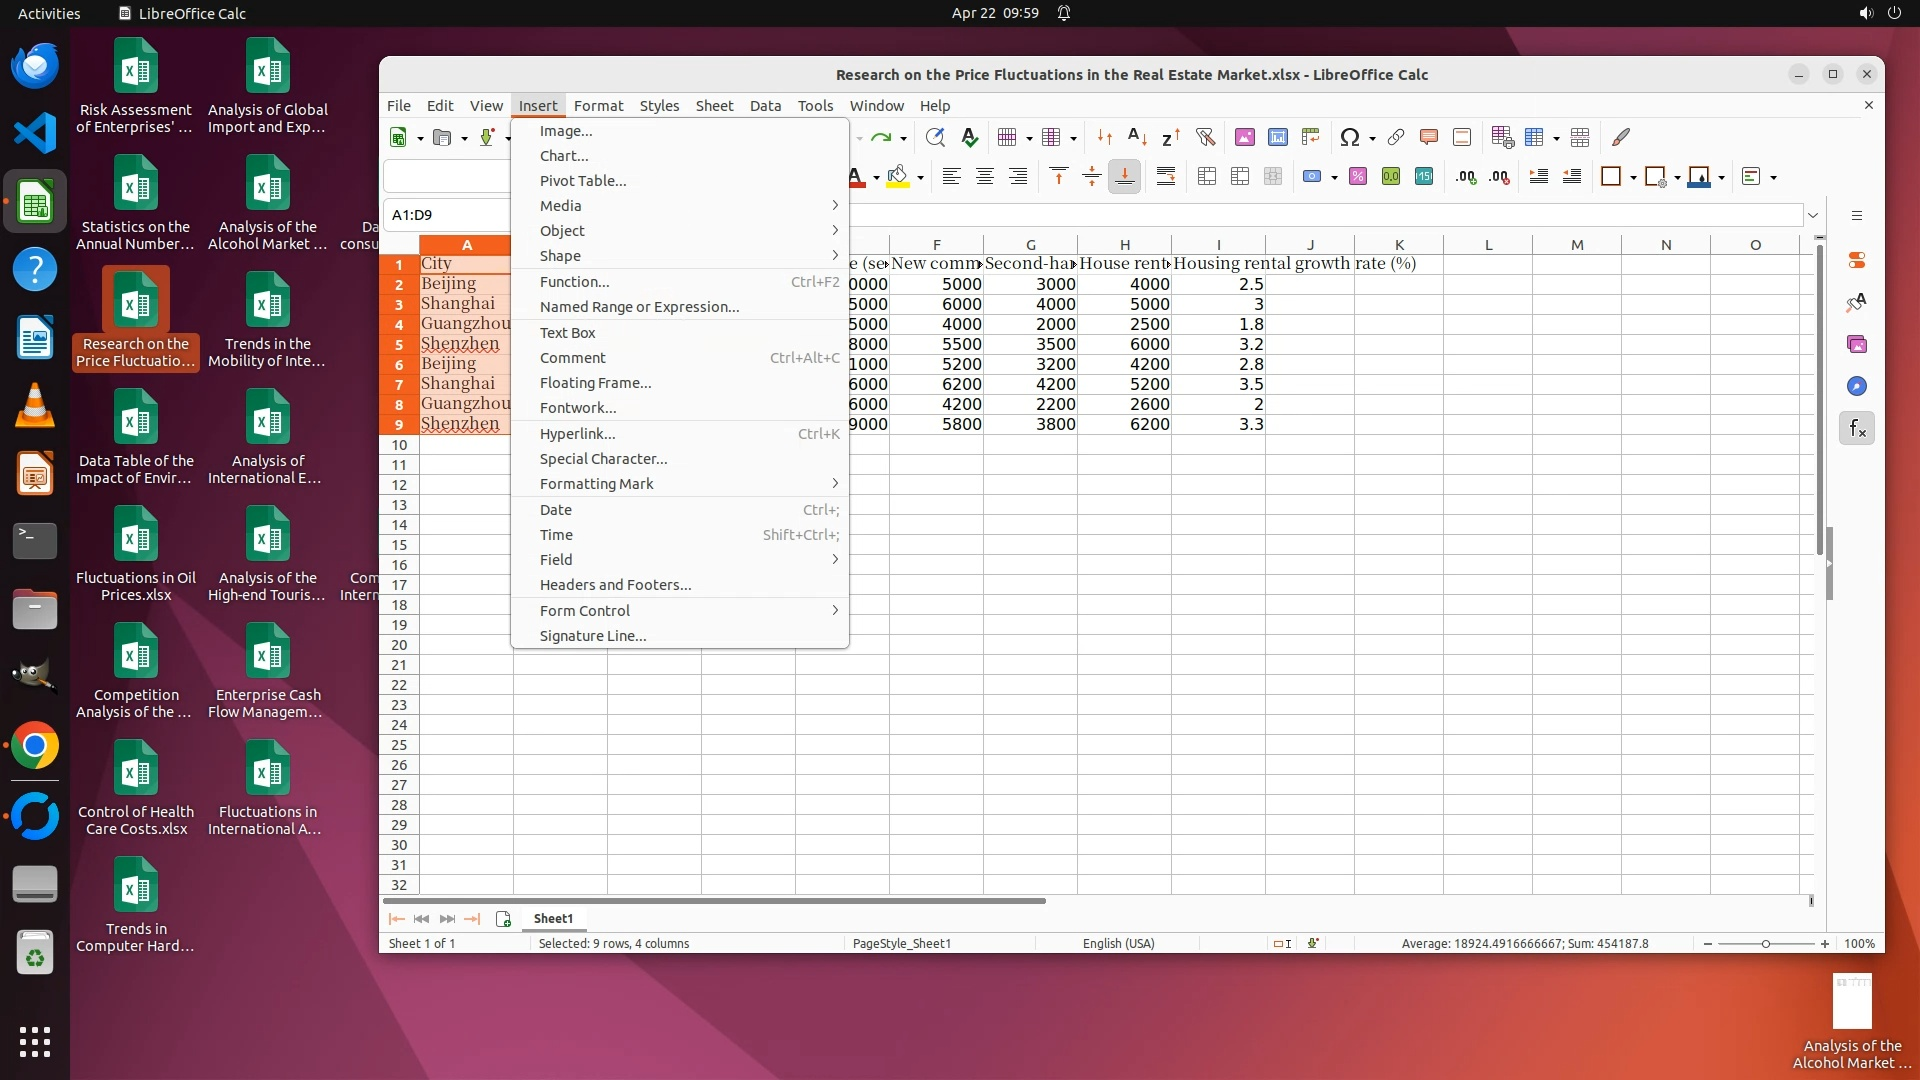Viewport: 1920px width, 1080px height.
Task: Toggle the Align Bottom button
Action: (x=1125, y=177)
